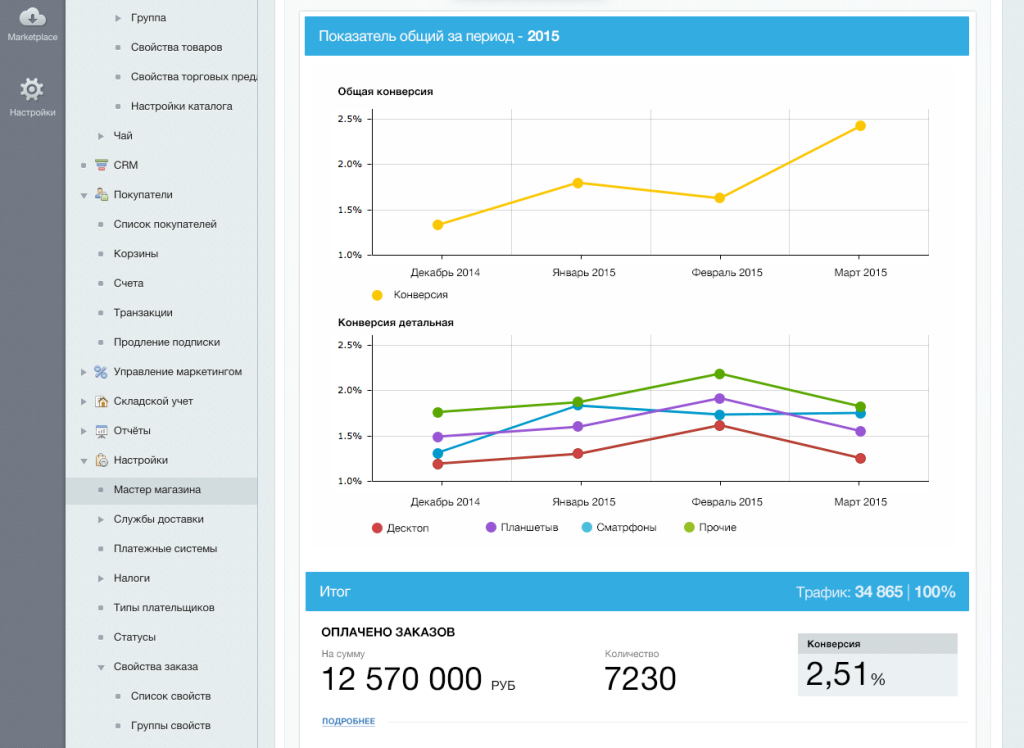Click the yellow Конверсия legend swatch
Image resolution: width=1024 pixels, height=748 pixels.
(x=377, y=295)
